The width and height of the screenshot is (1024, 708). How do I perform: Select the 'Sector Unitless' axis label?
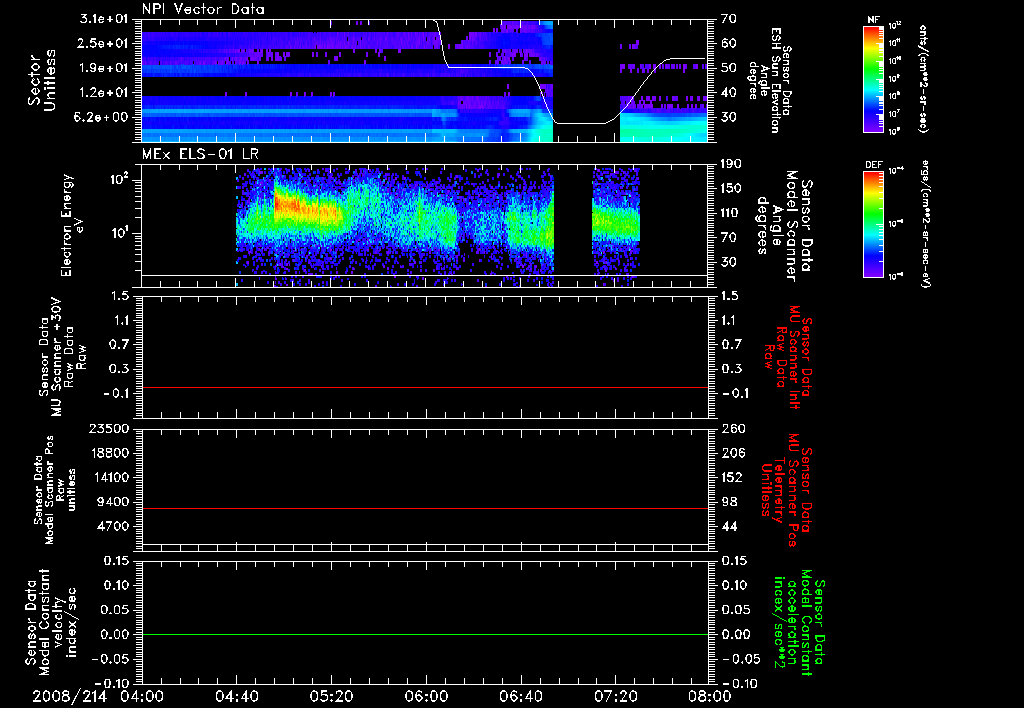42,80
